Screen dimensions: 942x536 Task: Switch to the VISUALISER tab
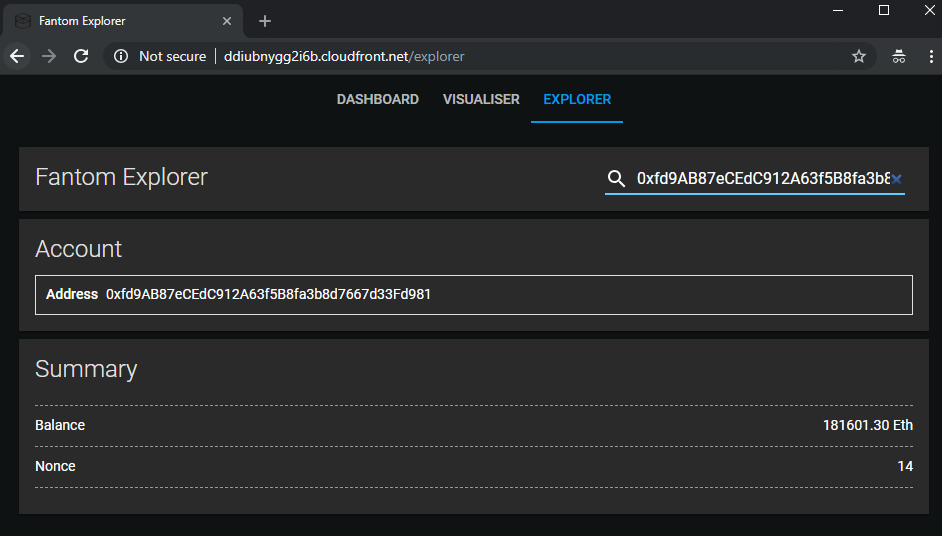click(x=481, y=99)
